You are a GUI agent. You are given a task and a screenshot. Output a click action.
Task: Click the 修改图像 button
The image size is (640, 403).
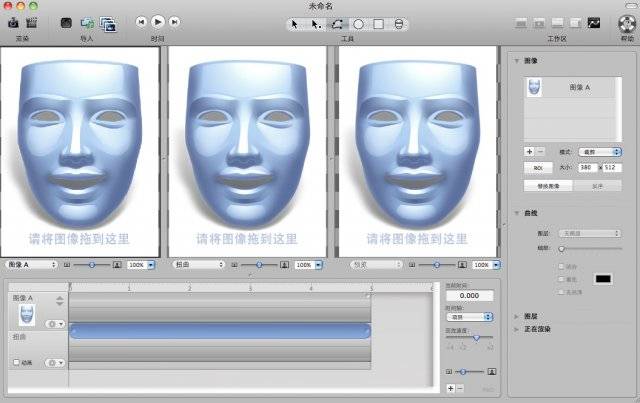(x=549, y=186)
